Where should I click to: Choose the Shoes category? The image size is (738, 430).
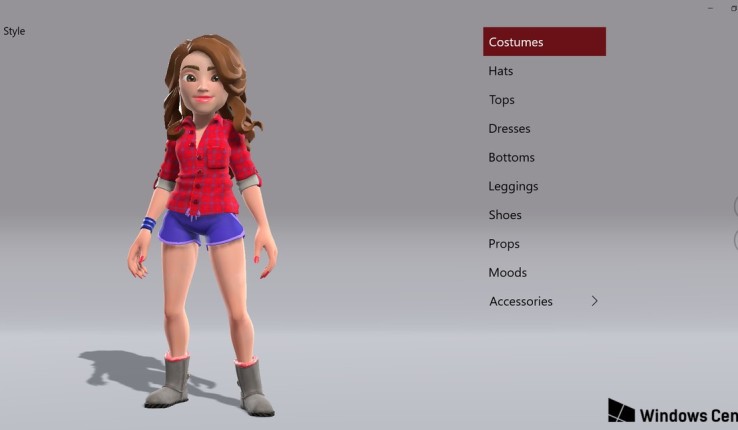tap(505, 215)
